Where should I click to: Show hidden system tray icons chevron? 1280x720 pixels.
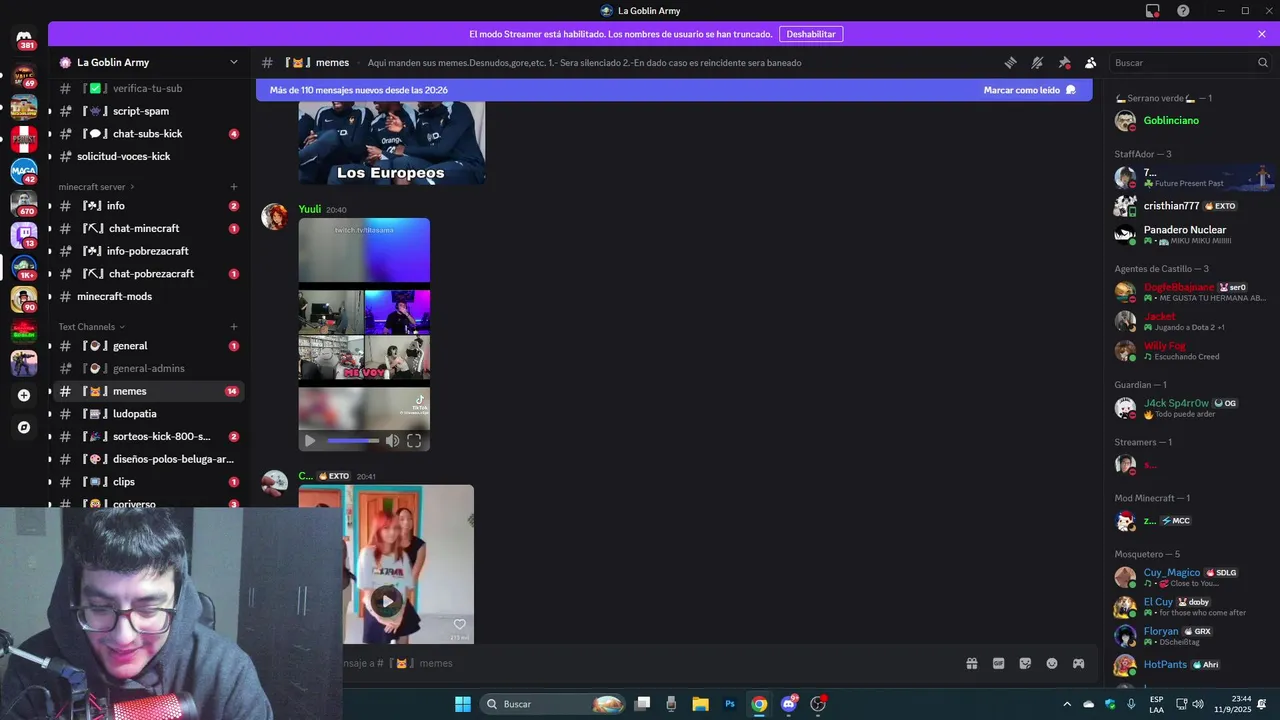[x=1066, y=704]
